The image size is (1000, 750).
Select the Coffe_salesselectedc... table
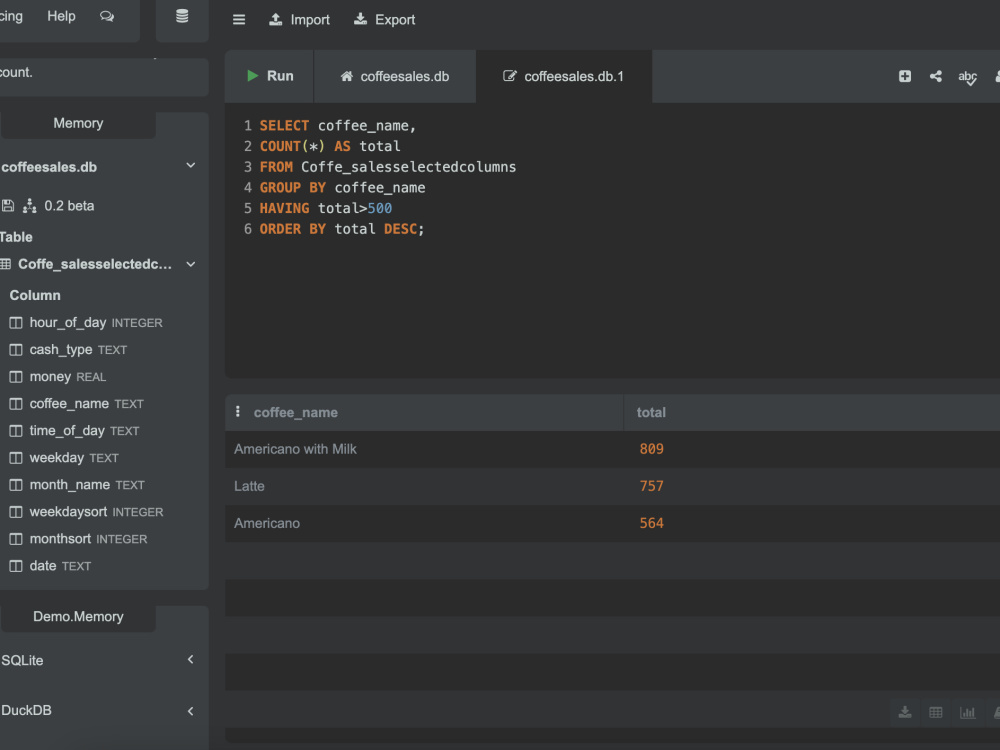[x=94, y=264]
